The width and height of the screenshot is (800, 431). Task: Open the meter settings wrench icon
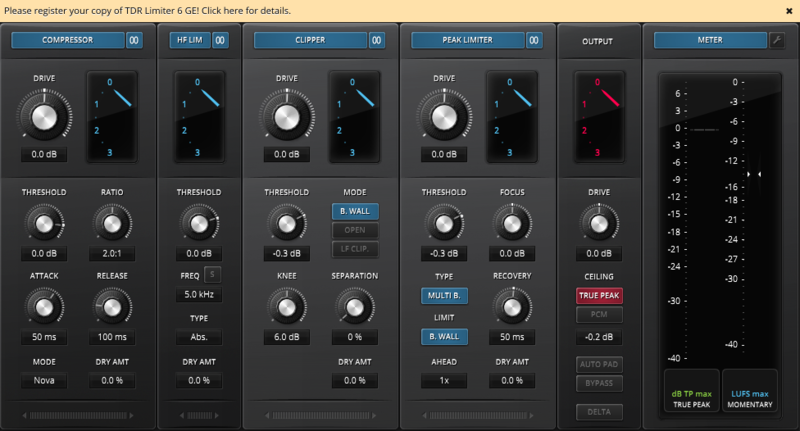tap(777, 40)
